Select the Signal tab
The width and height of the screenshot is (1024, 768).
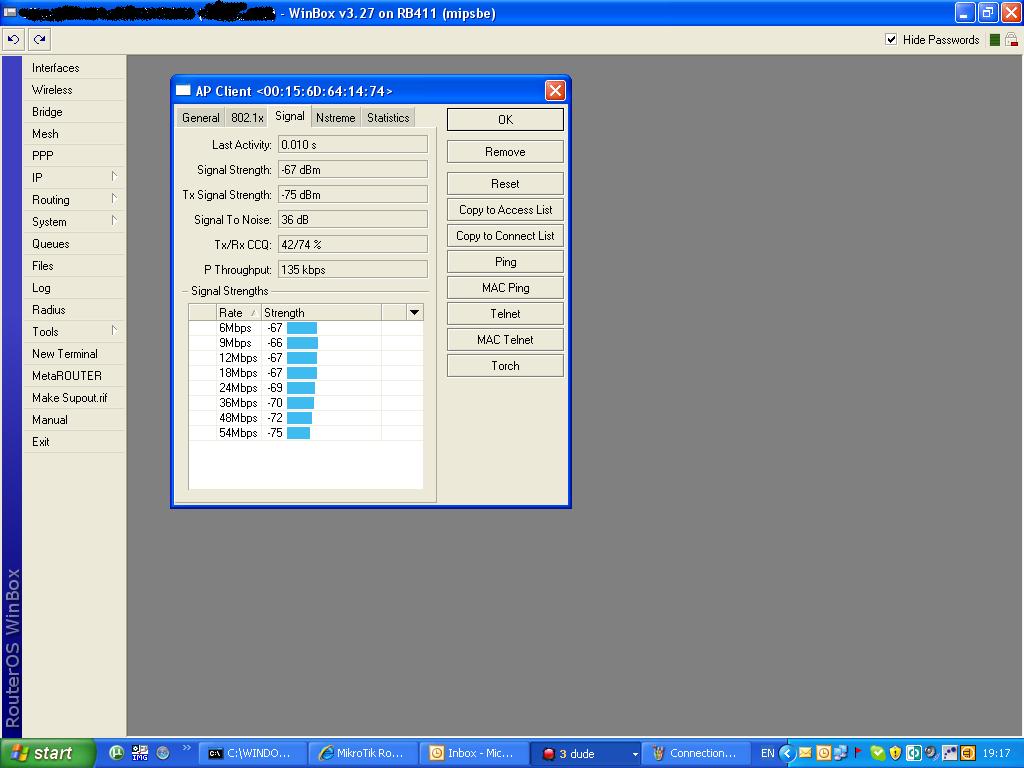coord(289,116)
